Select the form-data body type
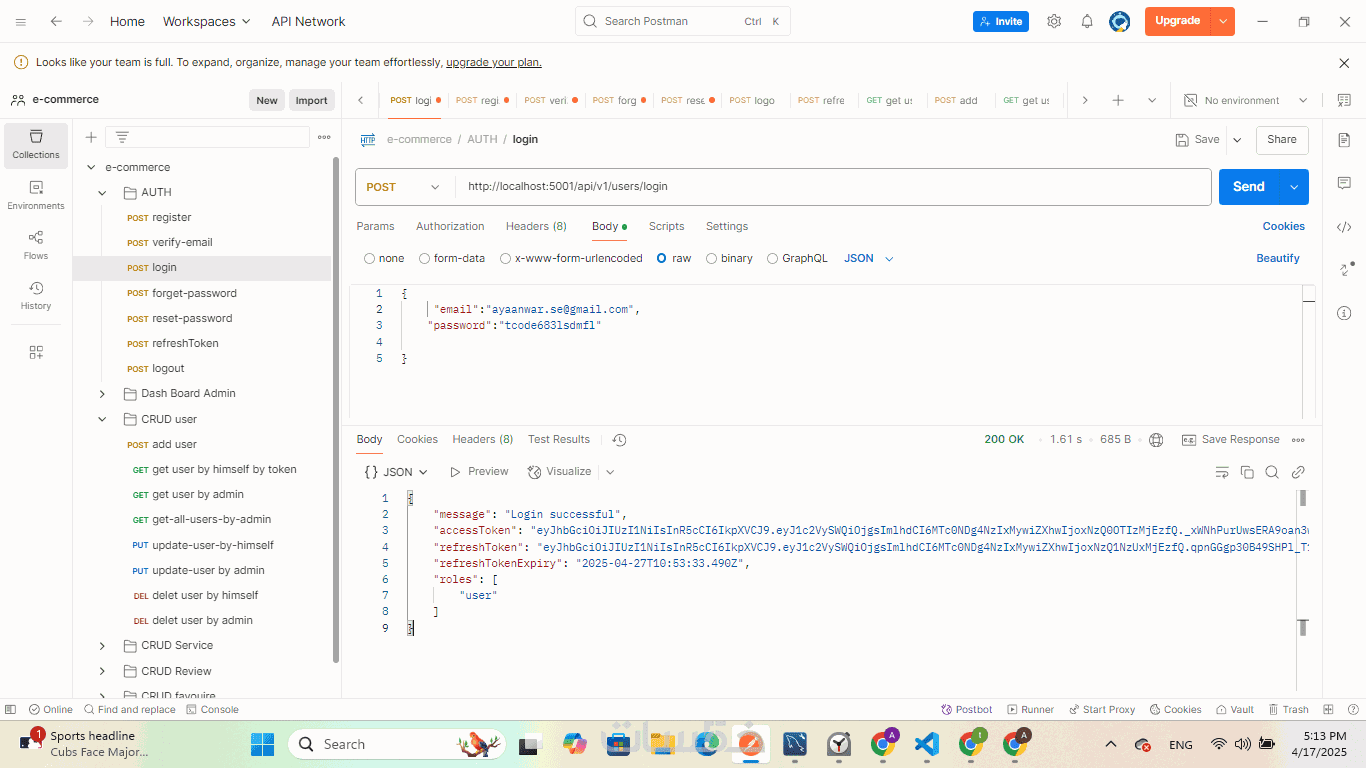The height and width of the screenshot is (768, 1366). click(452, 258)
